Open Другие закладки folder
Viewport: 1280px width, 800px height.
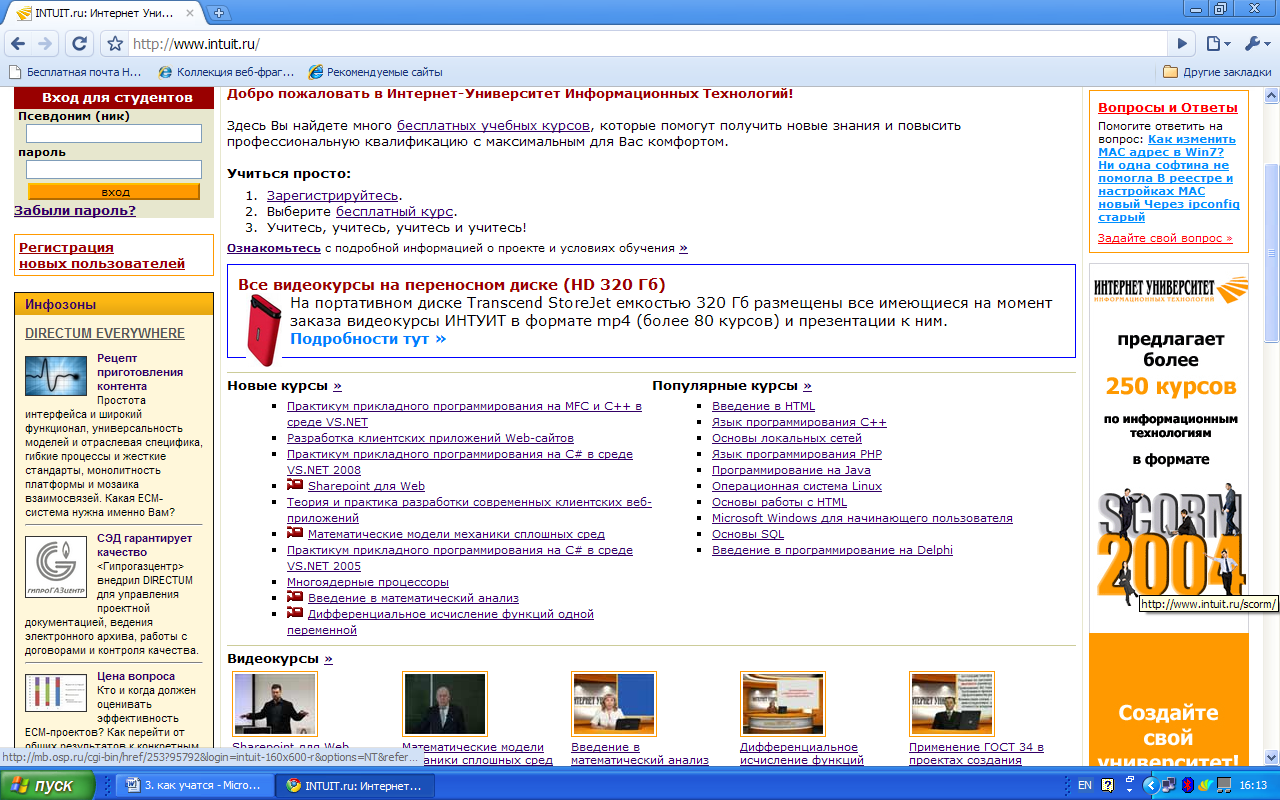click(1217, 72)
